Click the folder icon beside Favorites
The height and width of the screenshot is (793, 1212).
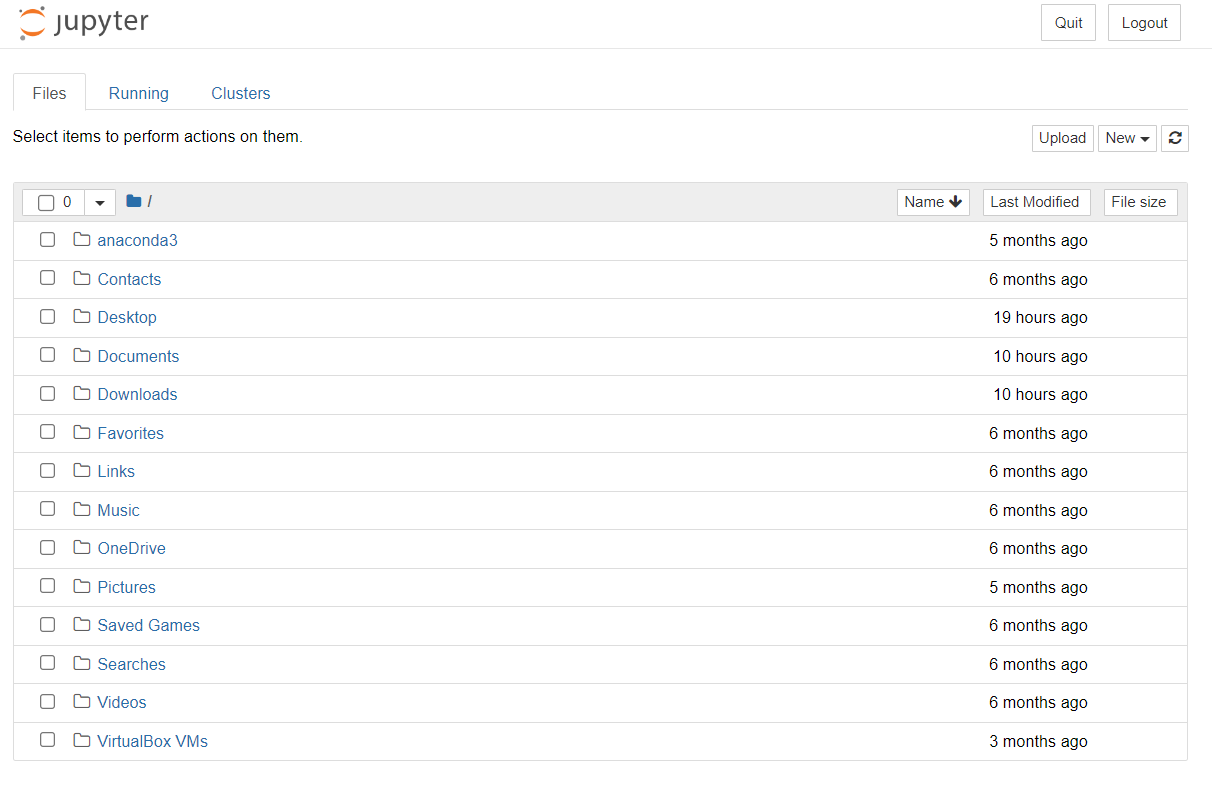point(82,432)
